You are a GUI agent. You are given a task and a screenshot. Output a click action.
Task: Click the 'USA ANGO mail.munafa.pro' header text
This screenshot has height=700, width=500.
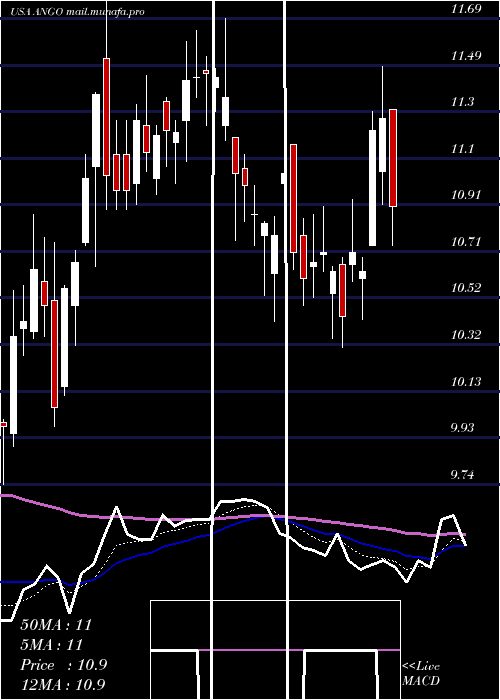[x=77, y=12]
